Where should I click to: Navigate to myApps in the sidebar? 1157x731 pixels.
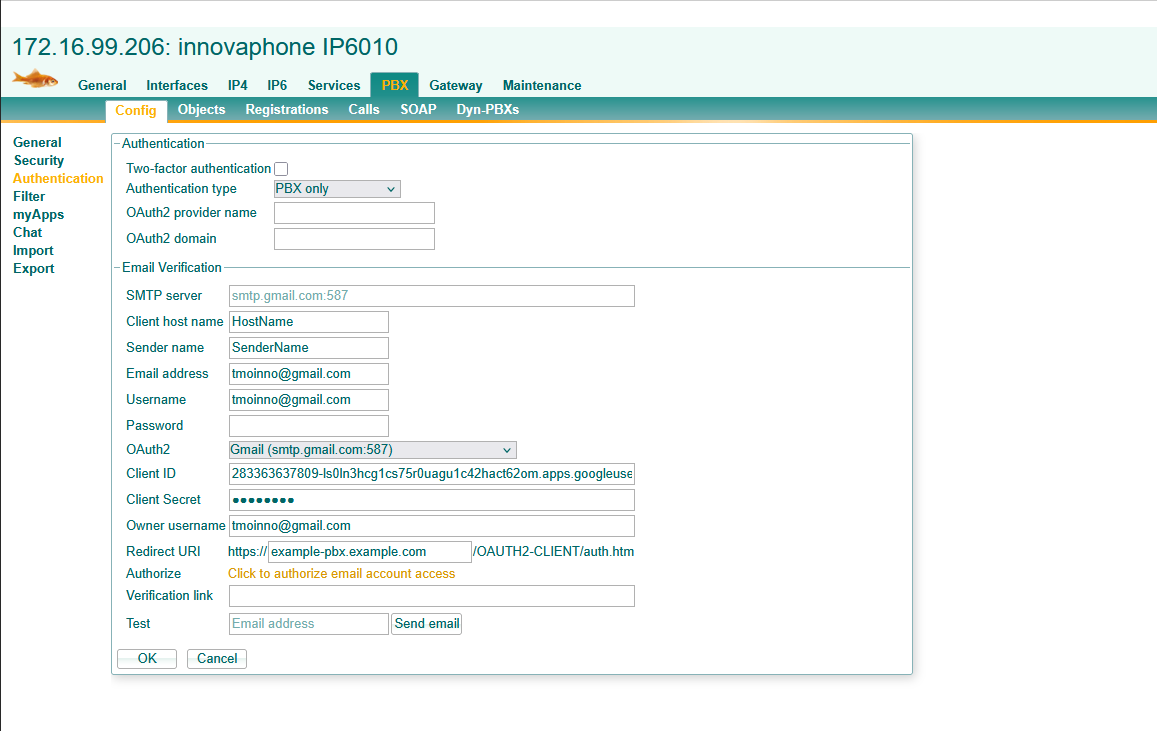pyautogui.click(x=39, y=215)
